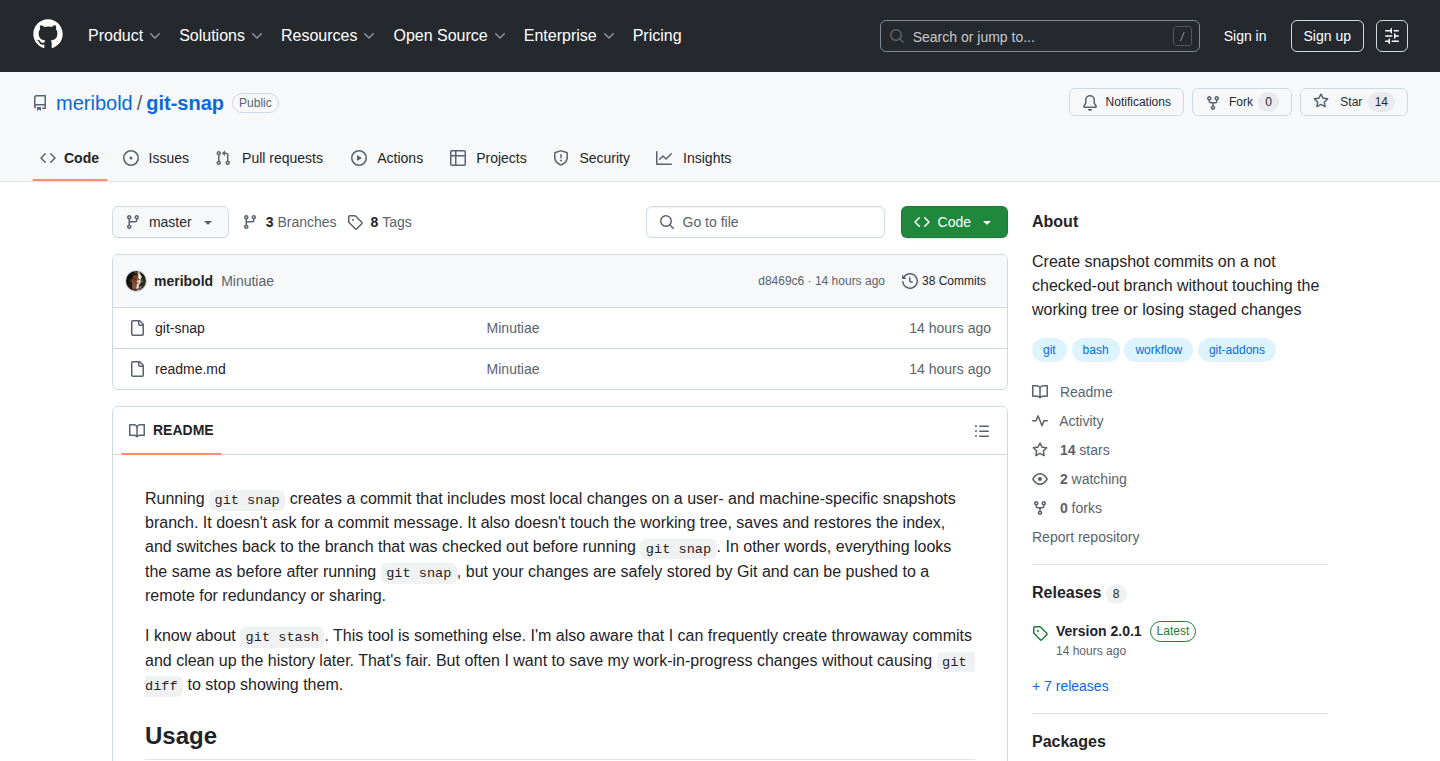
Task: Click the book icon in README tab
Action: pyautogui.click(x=137, y=430)
